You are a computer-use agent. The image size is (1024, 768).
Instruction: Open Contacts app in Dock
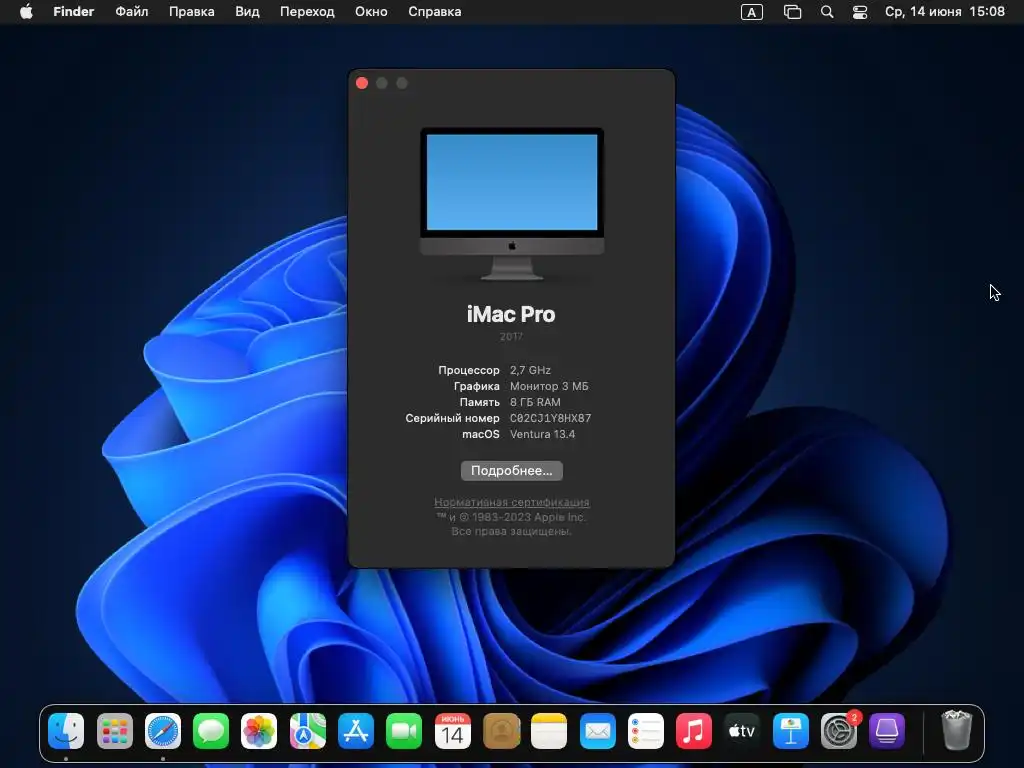tap(501, 731)
